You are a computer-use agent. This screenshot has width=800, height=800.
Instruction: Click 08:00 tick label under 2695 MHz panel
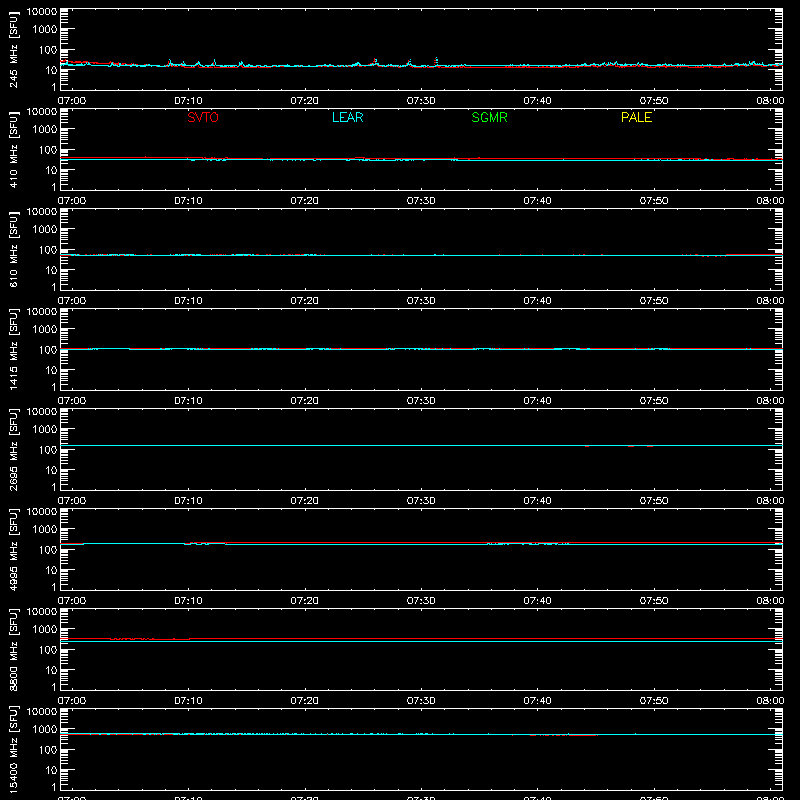[770, 501]
